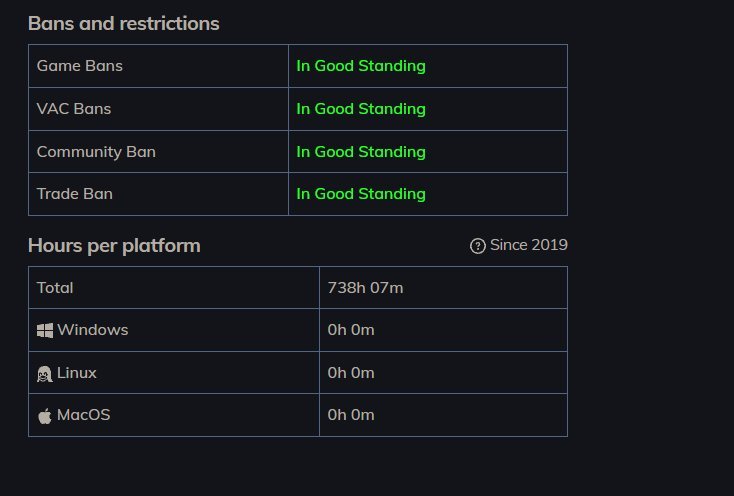Click the VAC Bans label
The image size is (734, 496).
point(74,109)
